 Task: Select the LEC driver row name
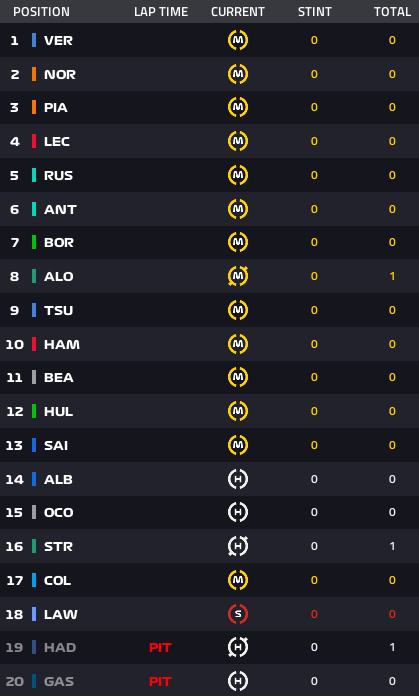tap(57, 142)
